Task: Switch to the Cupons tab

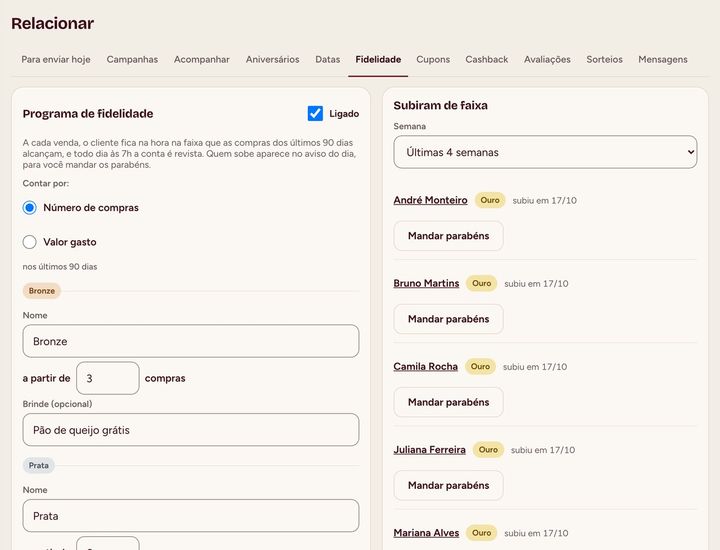Action: 433,59
